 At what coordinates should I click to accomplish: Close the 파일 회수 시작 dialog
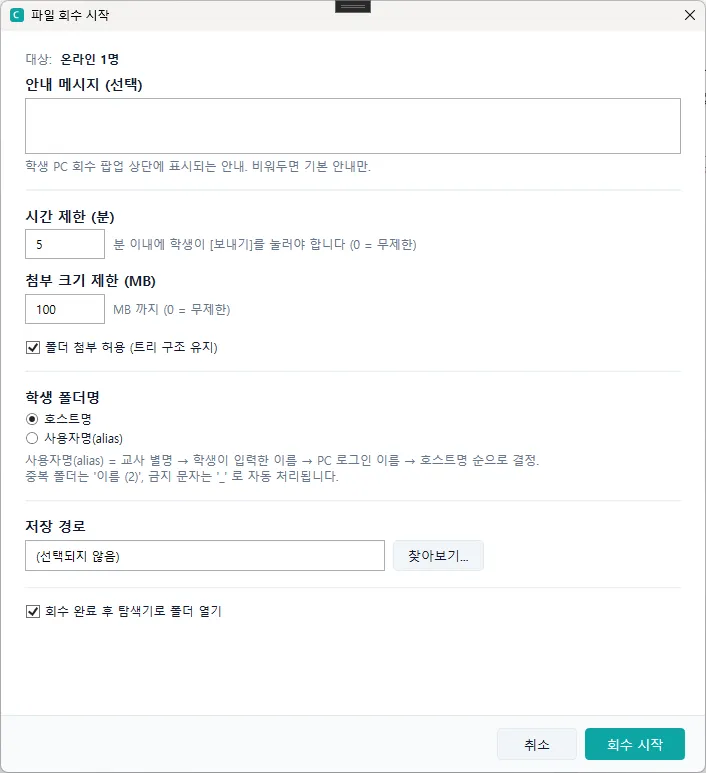click(690, 15)
